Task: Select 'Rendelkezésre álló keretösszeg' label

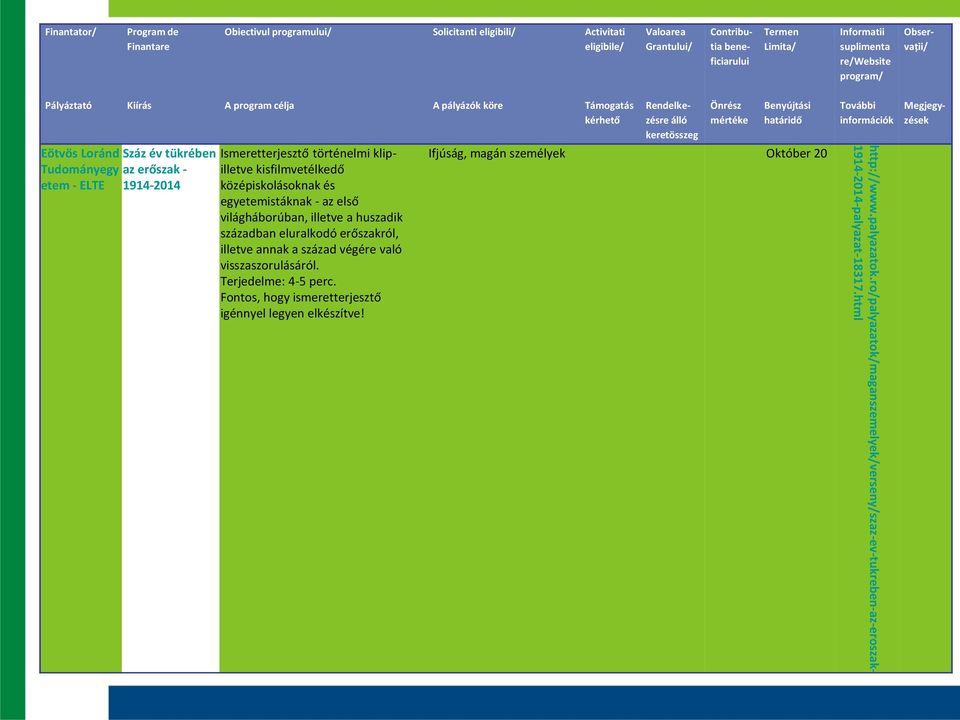Action: point(672,120)
